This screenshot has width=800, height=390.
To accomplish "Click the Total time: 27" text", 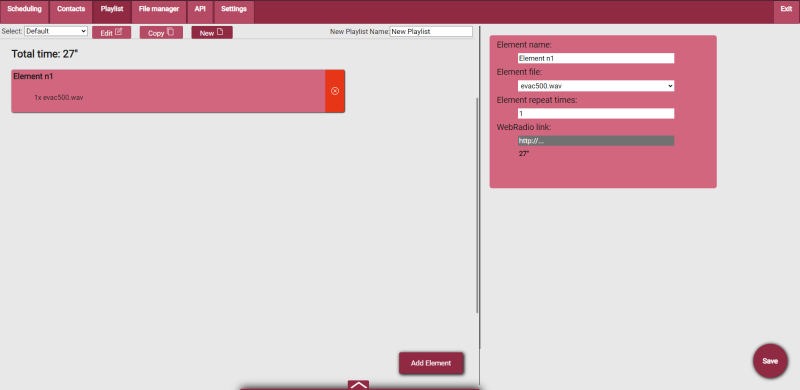I will [x=45, y=54].
